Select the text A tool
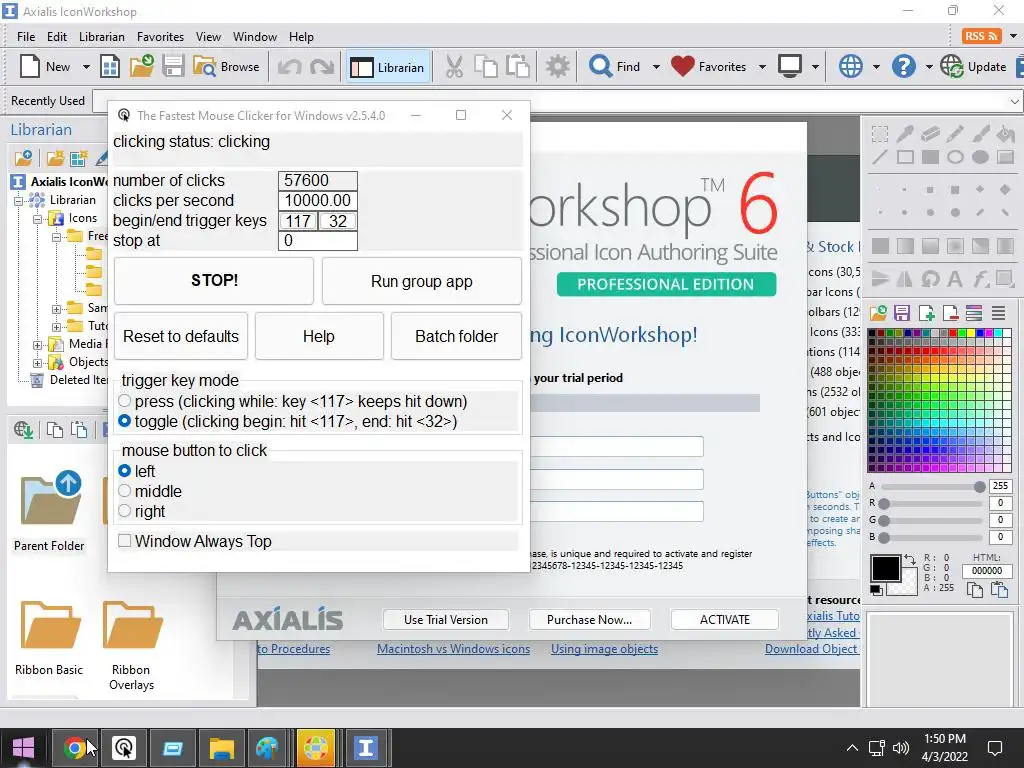Screen dimensions: 1024x768 point(955,280)
